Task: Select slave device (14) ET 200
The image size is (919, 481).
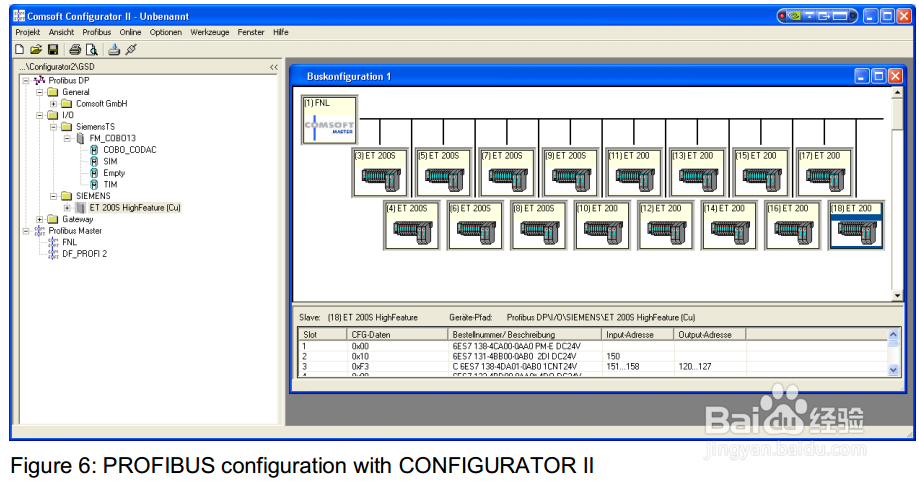Action: point(730,226)
